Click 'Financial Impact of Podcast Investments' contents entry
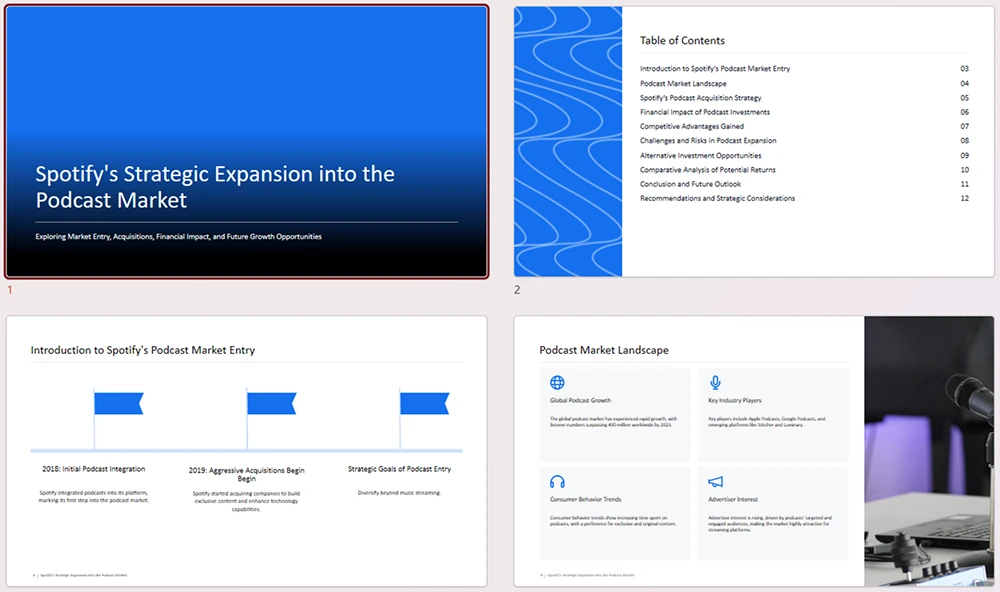This screenshot has width=1000, height=592. (705, 112)
